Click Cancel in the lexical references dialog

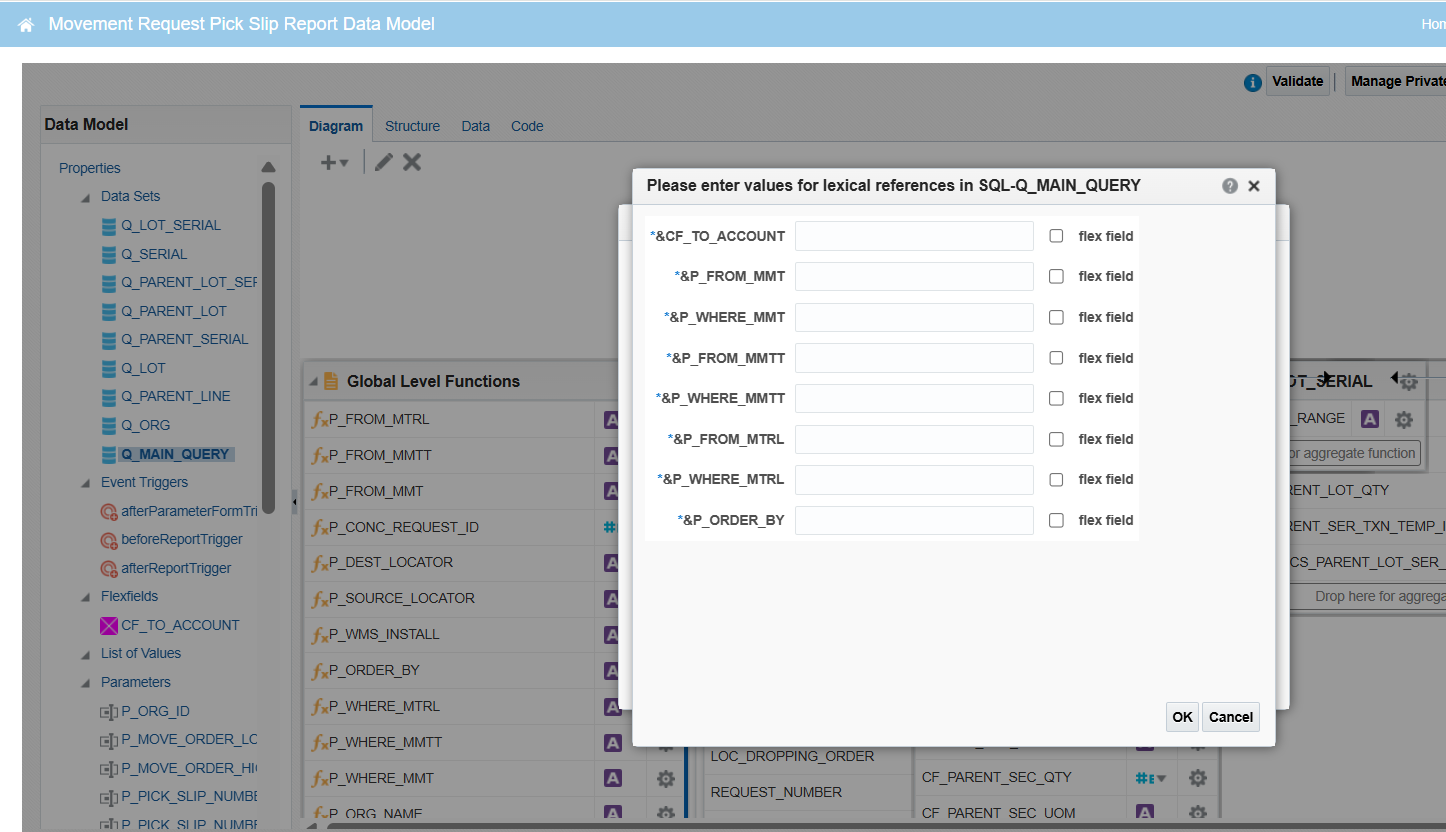[x=1231, y=717]
